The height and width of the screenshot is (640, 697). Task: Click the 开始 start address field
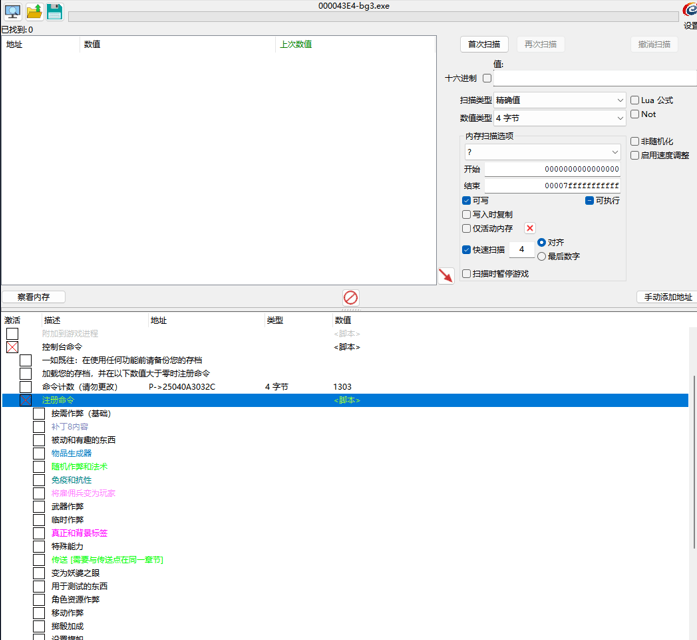[x=553, y=169]
